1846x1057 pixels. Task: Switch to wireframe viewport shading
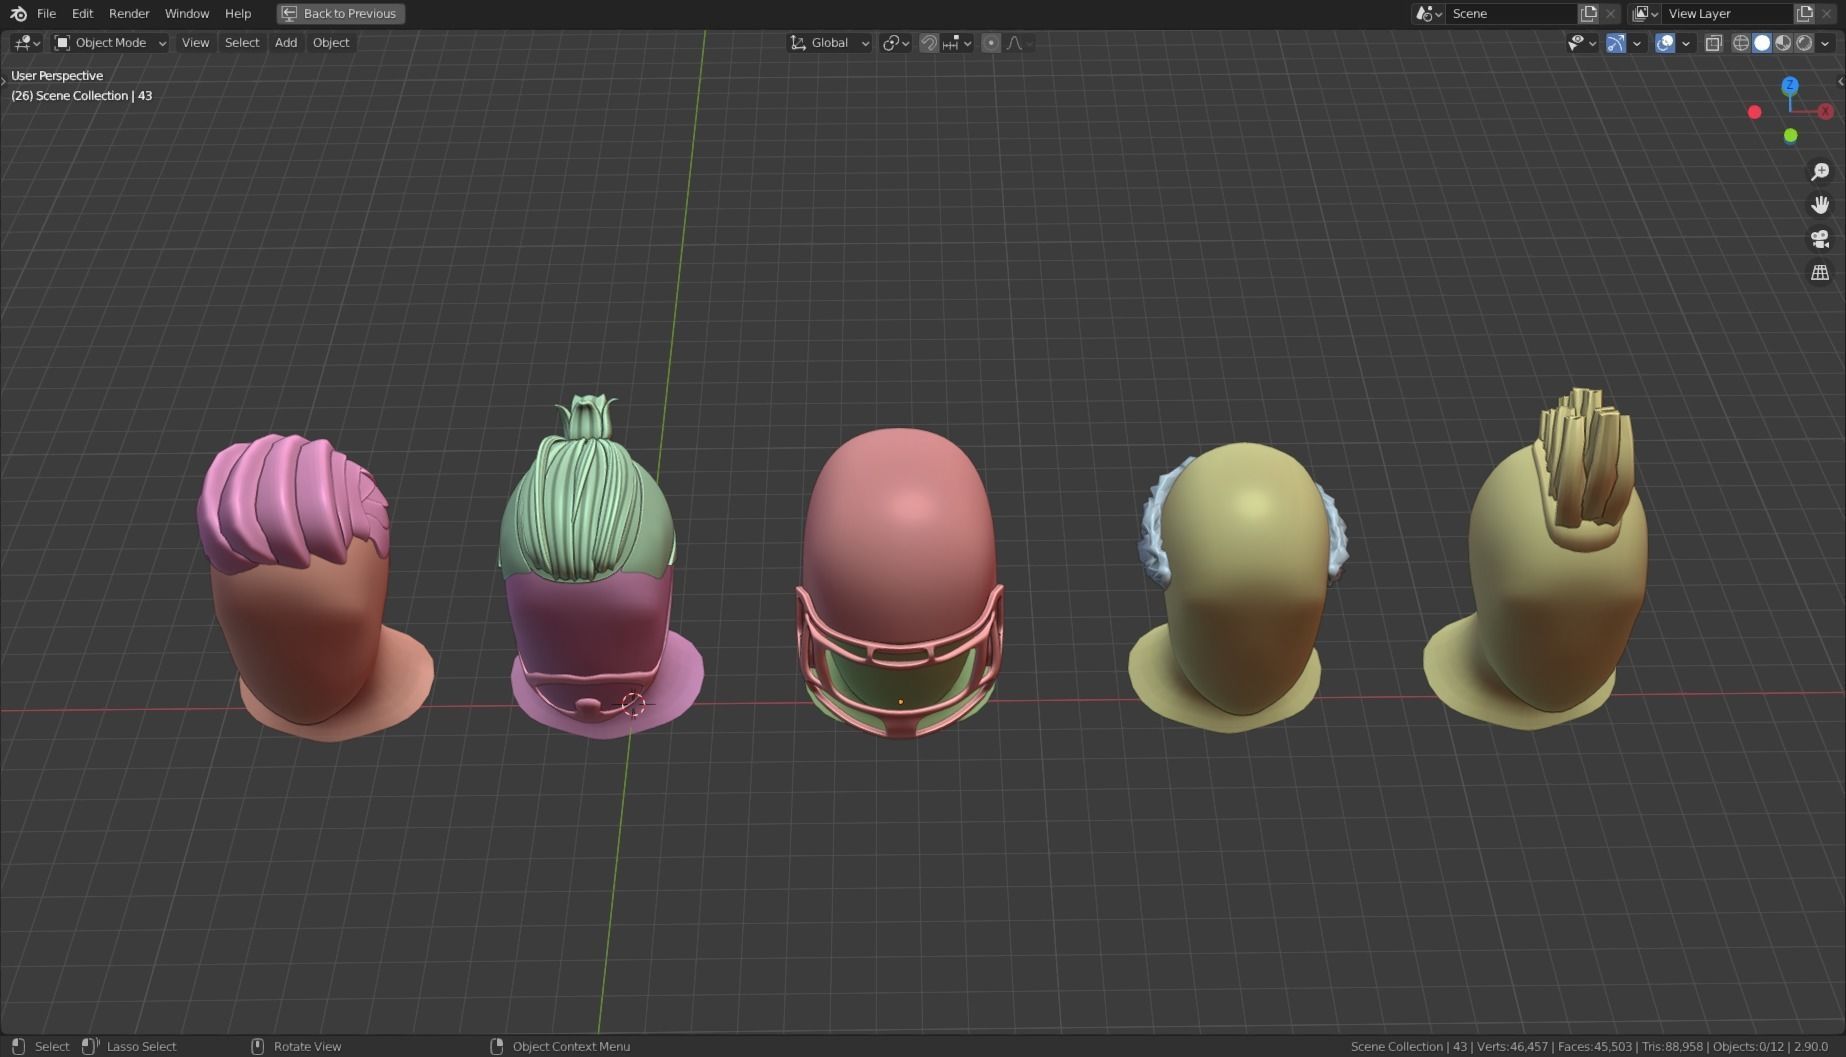[x=1741, y=43]
